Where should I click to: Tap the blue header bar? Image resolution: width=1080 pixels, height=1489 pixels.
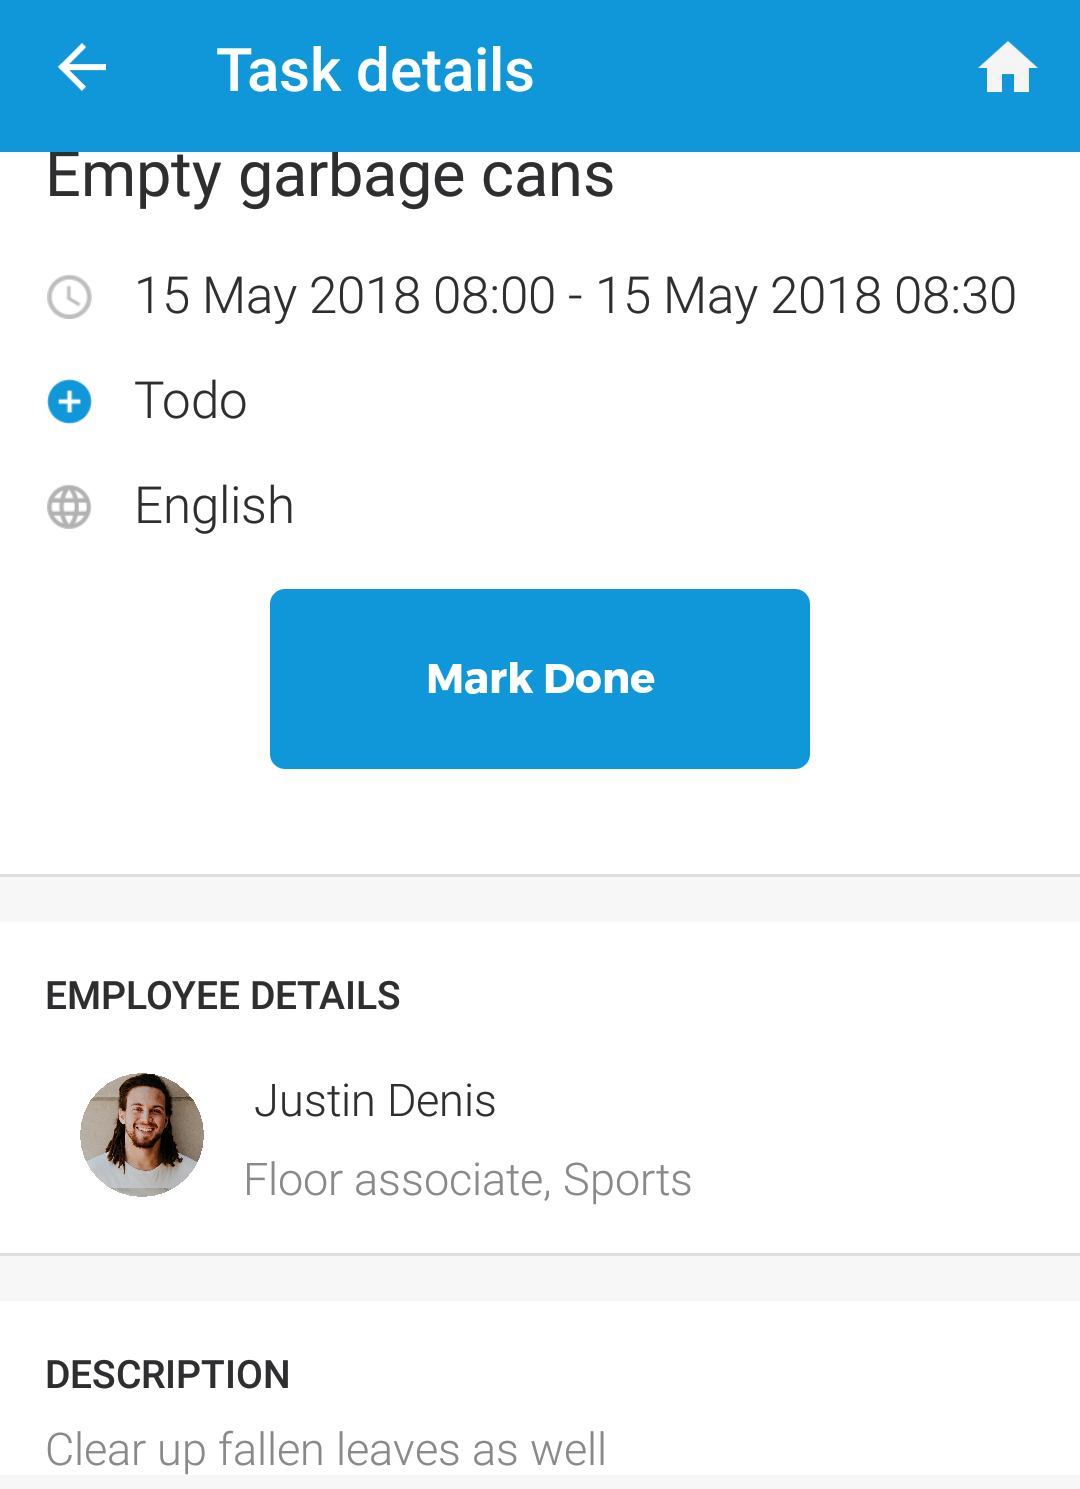pyautogui.click(x=540, y=76)
